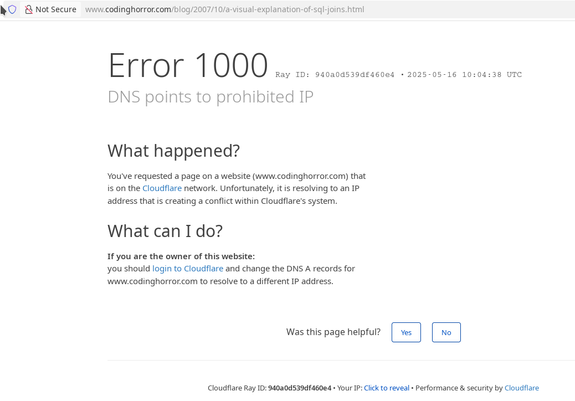Open the footer Cloudflare security link
This screenshot has width=575, height=401.
[521, 388]
